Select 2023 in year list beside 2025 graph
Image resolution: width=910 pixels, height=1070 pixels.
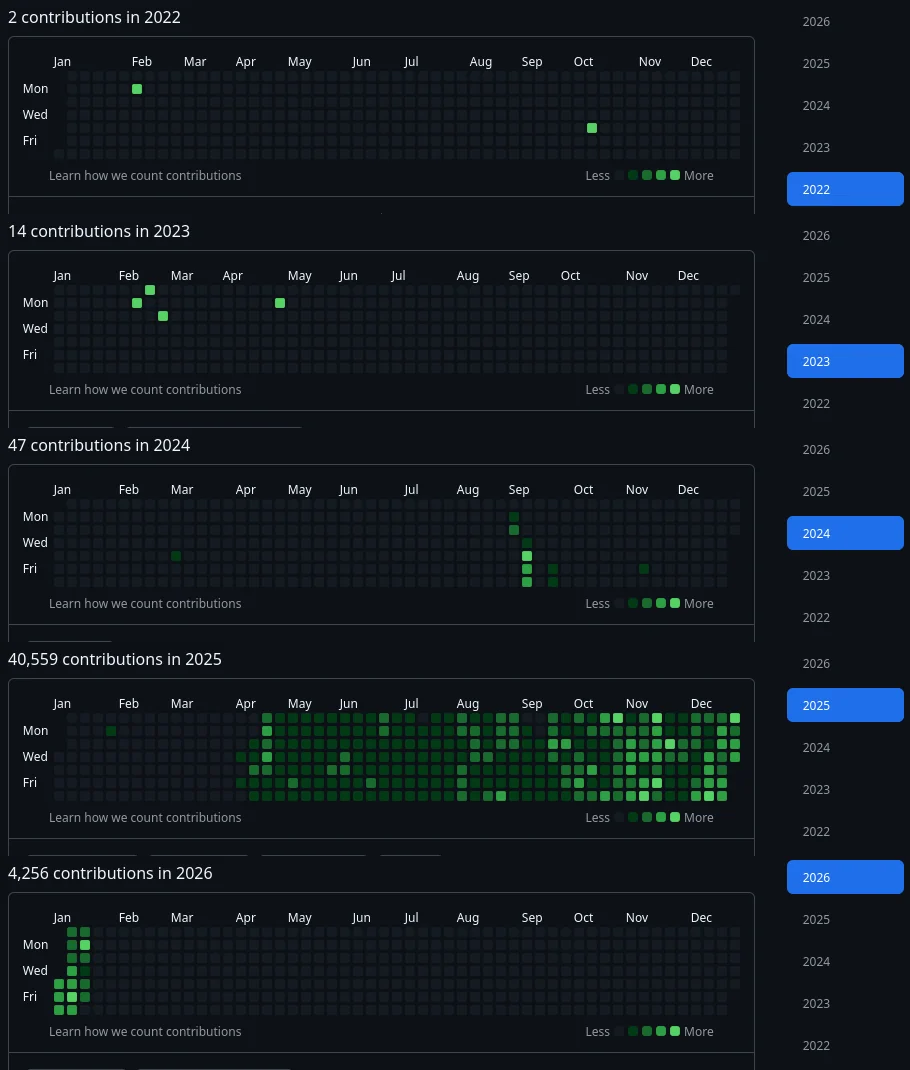click(x=816, y=790)
